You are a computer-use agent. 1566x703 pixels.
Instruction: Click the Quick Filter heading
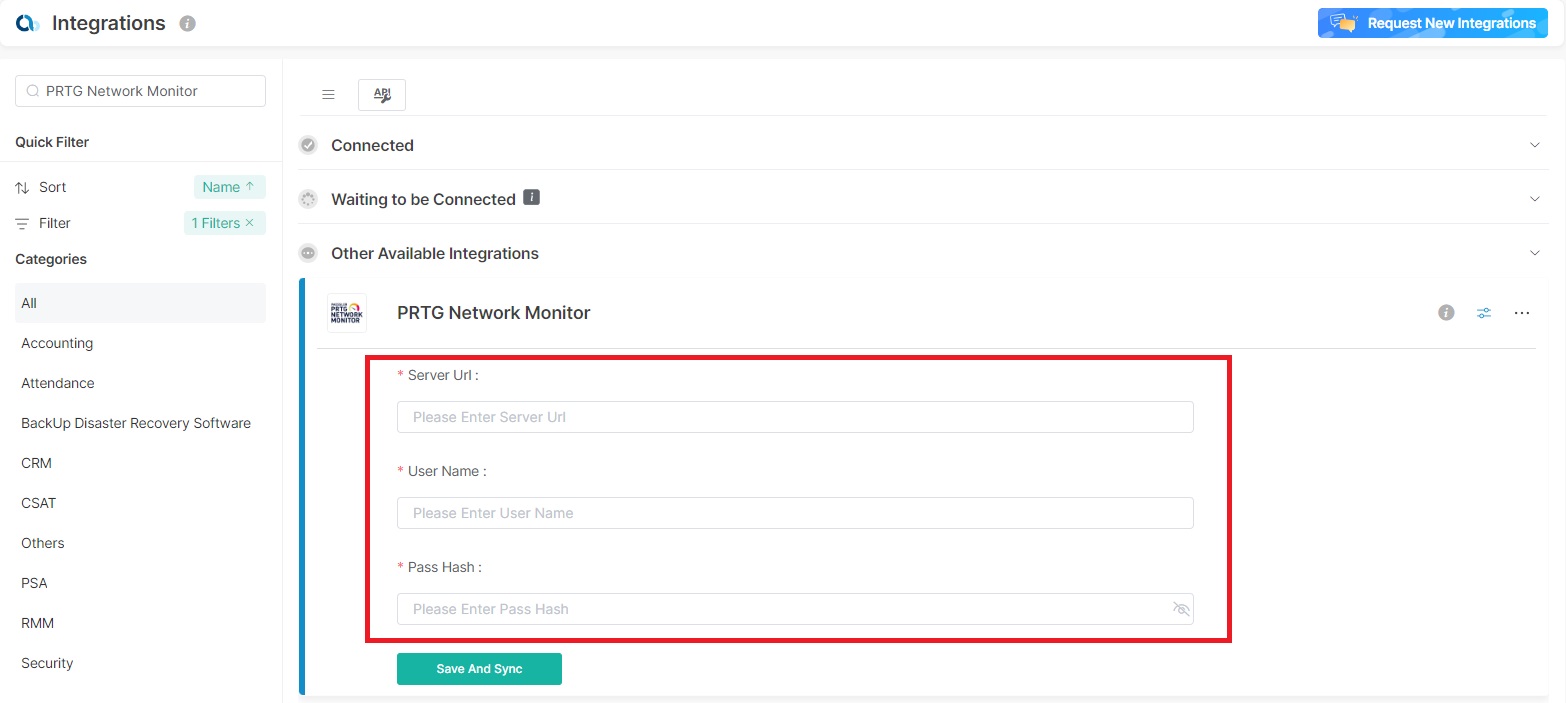click(x=52, y=142)
